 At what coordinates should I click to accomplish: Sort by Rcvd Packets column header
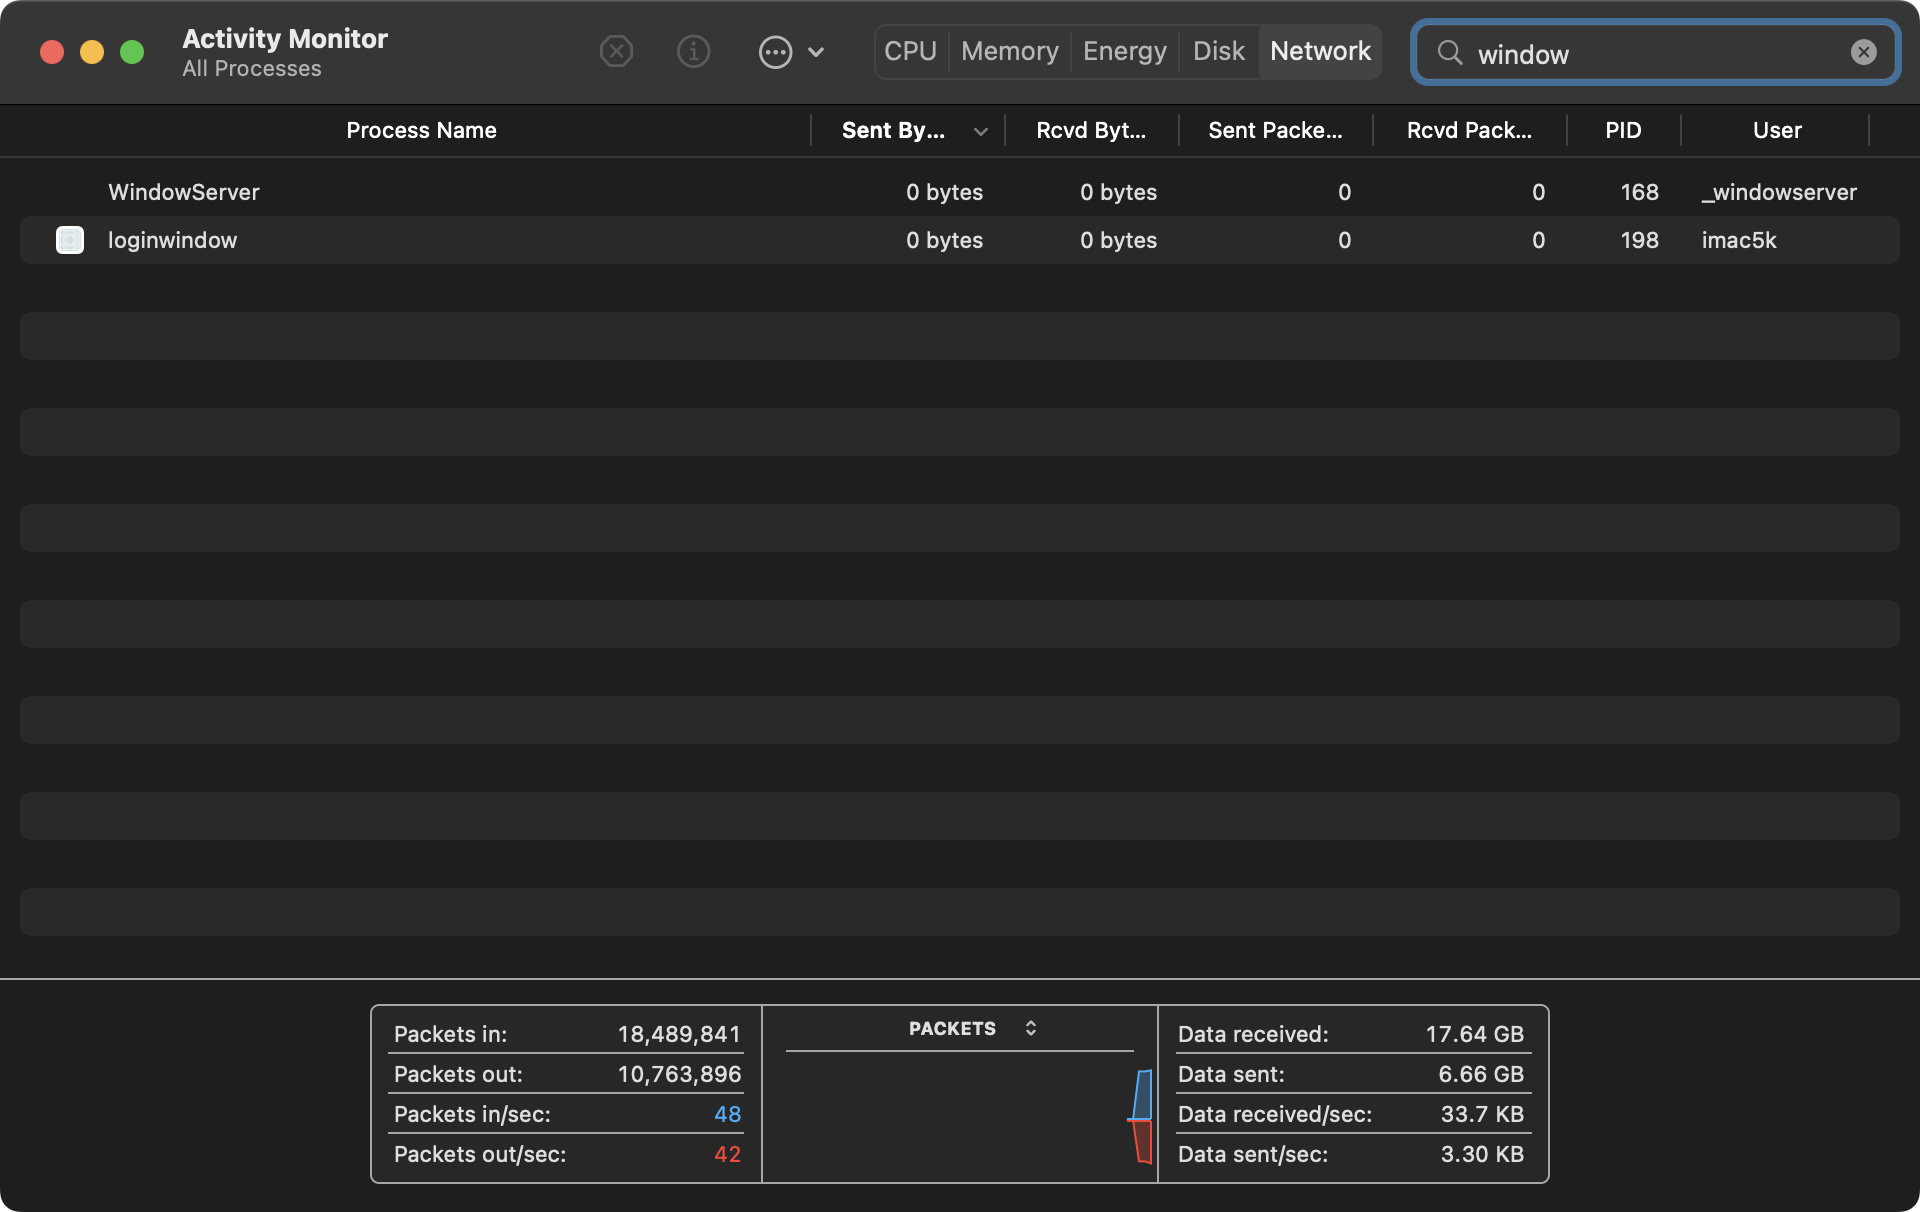coord(1469,130)
